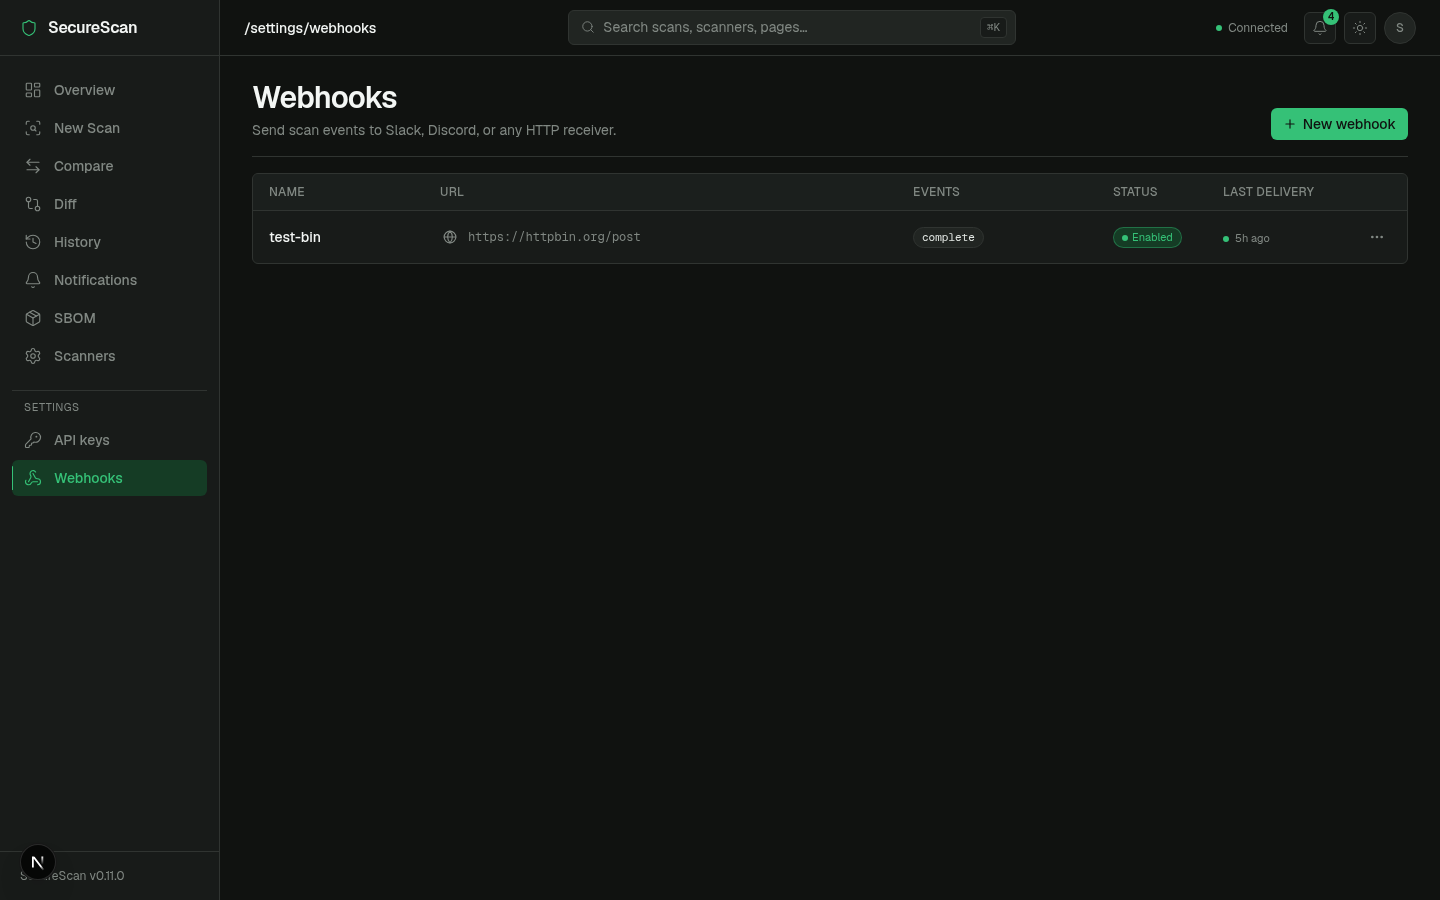Select the Webhooks settings item

click(x=109, y=478)
